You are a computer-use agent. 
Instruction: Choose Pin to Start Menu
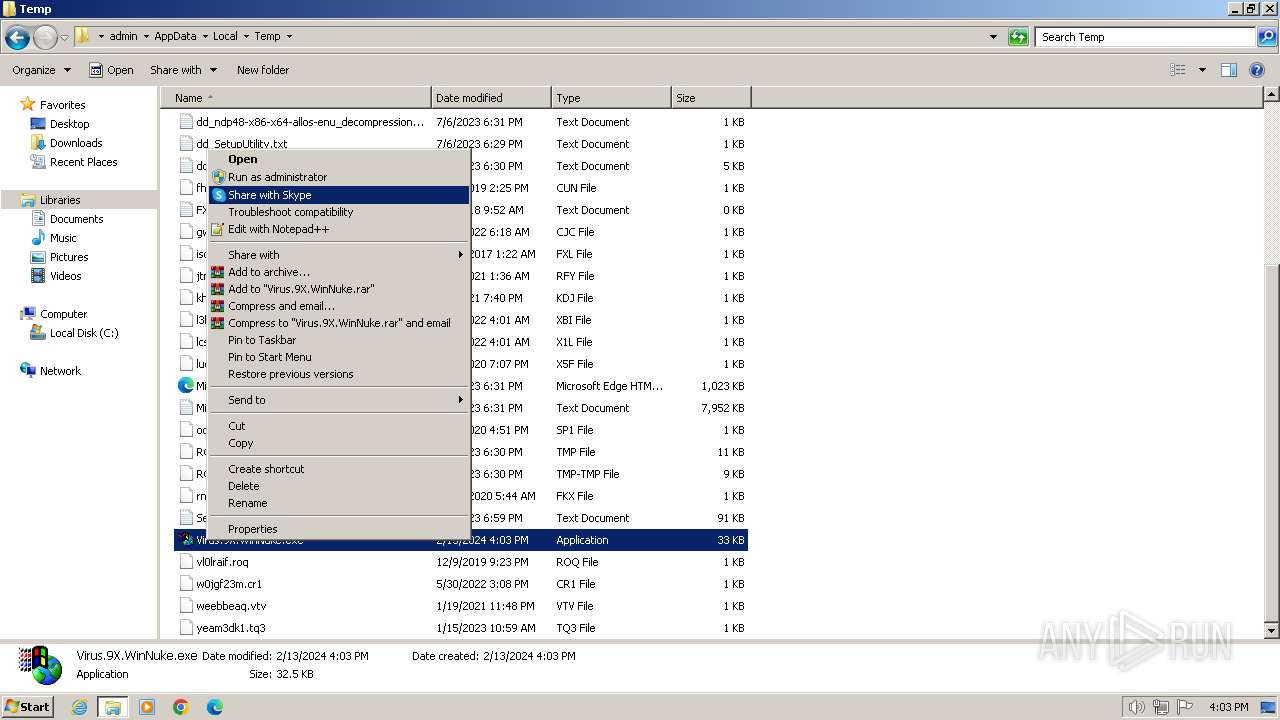(338, 357)
